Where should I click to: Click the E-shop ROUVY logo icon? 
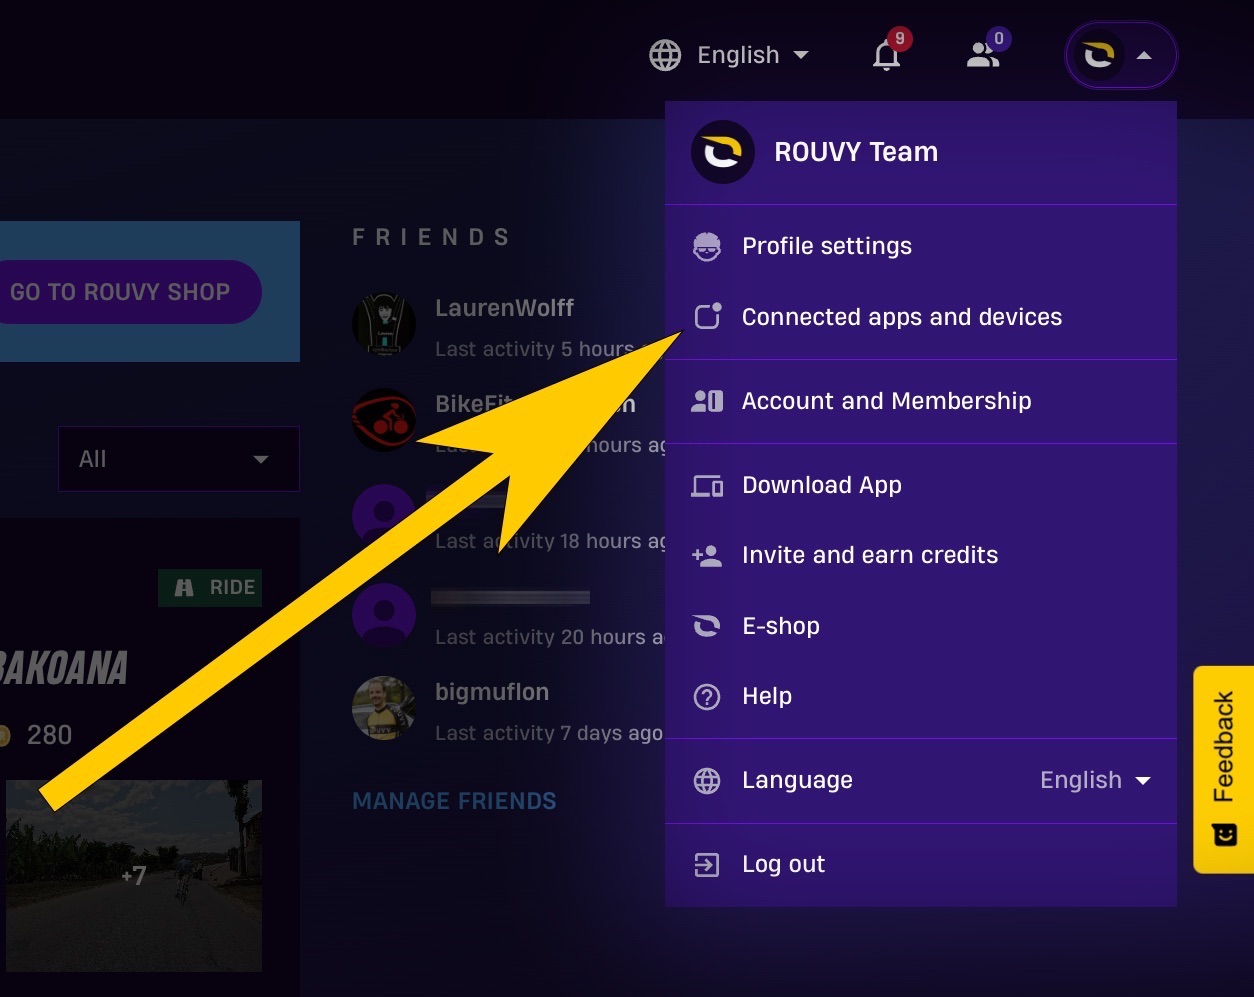707,626
